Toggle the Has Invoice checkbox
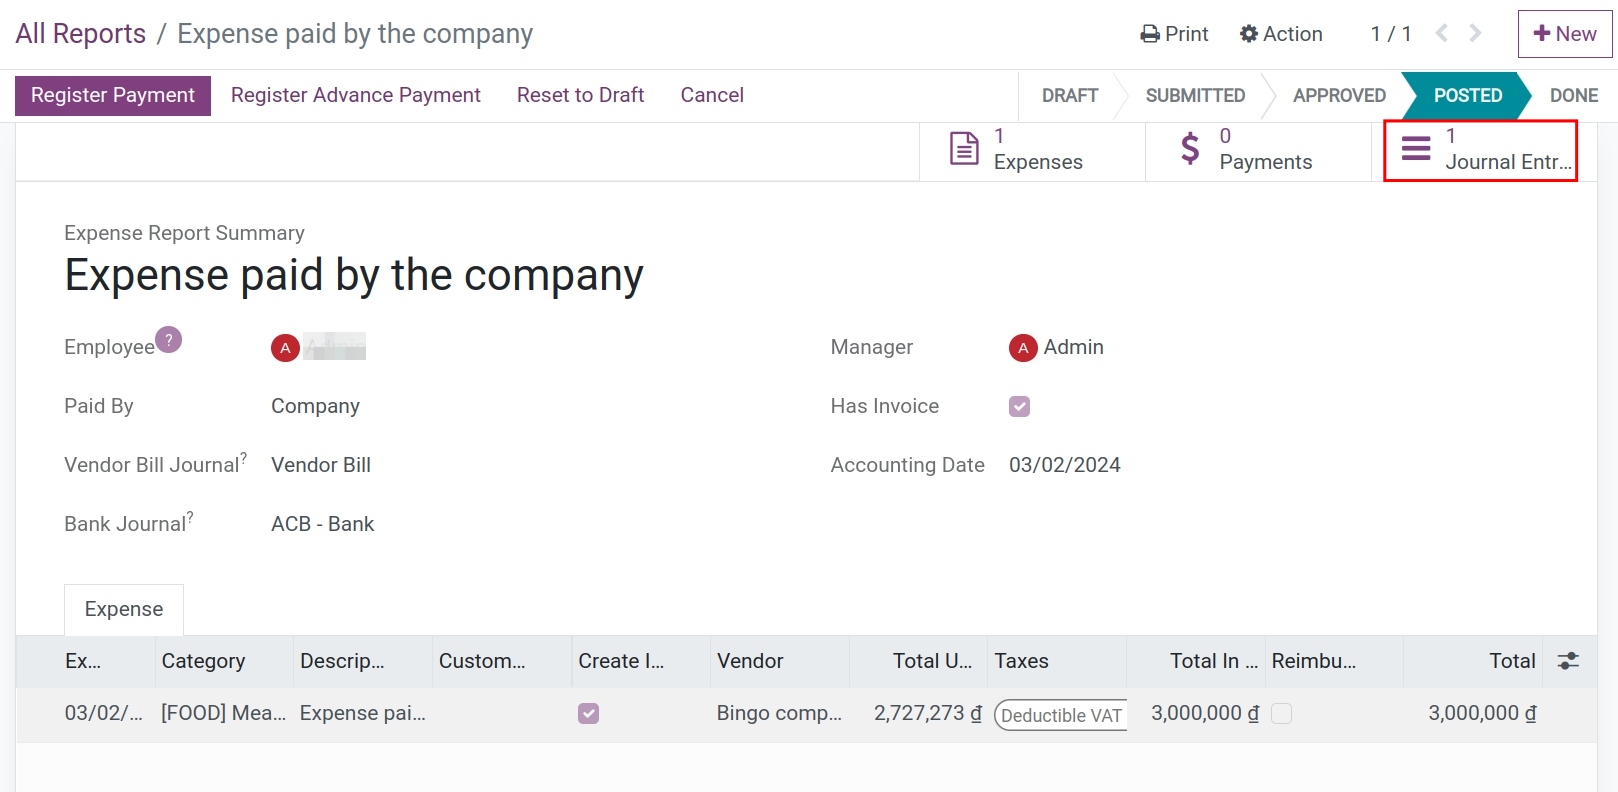Screen dimensions: 1618x792 (1019, 406)
